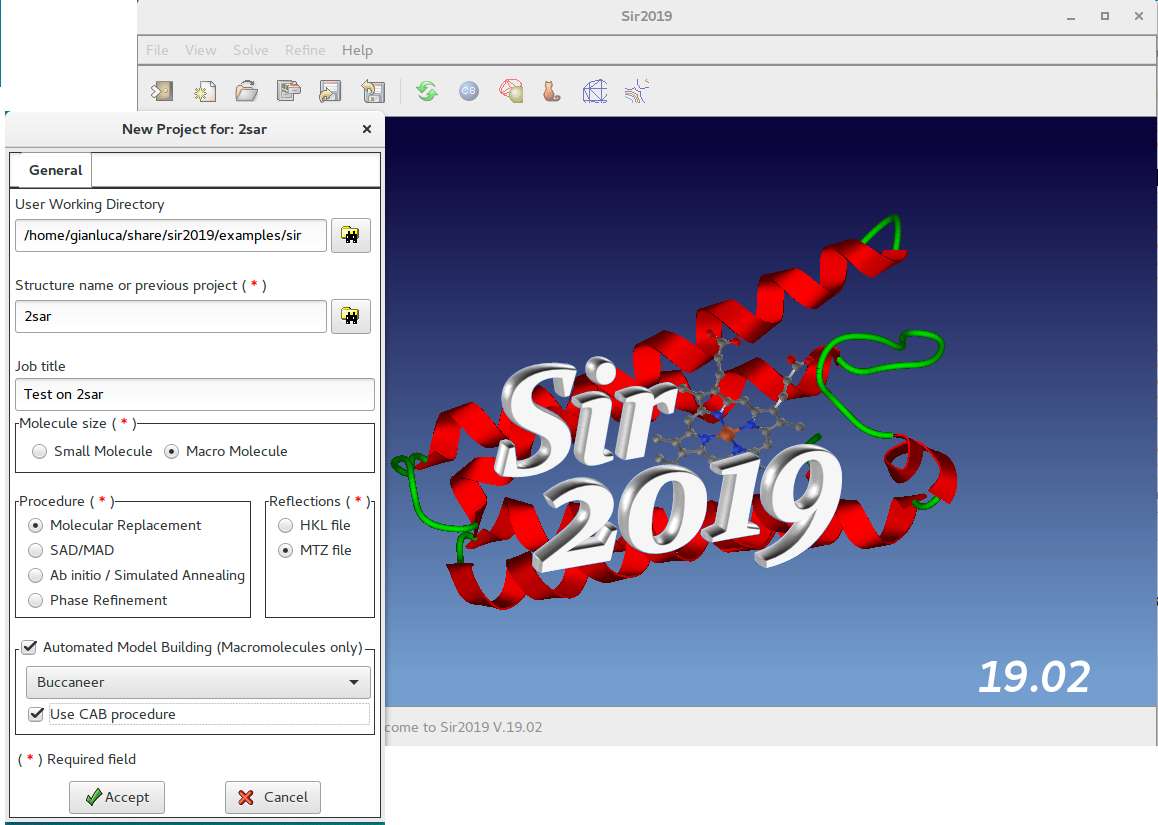Open project with the open-folder toolbar icon

247,91
